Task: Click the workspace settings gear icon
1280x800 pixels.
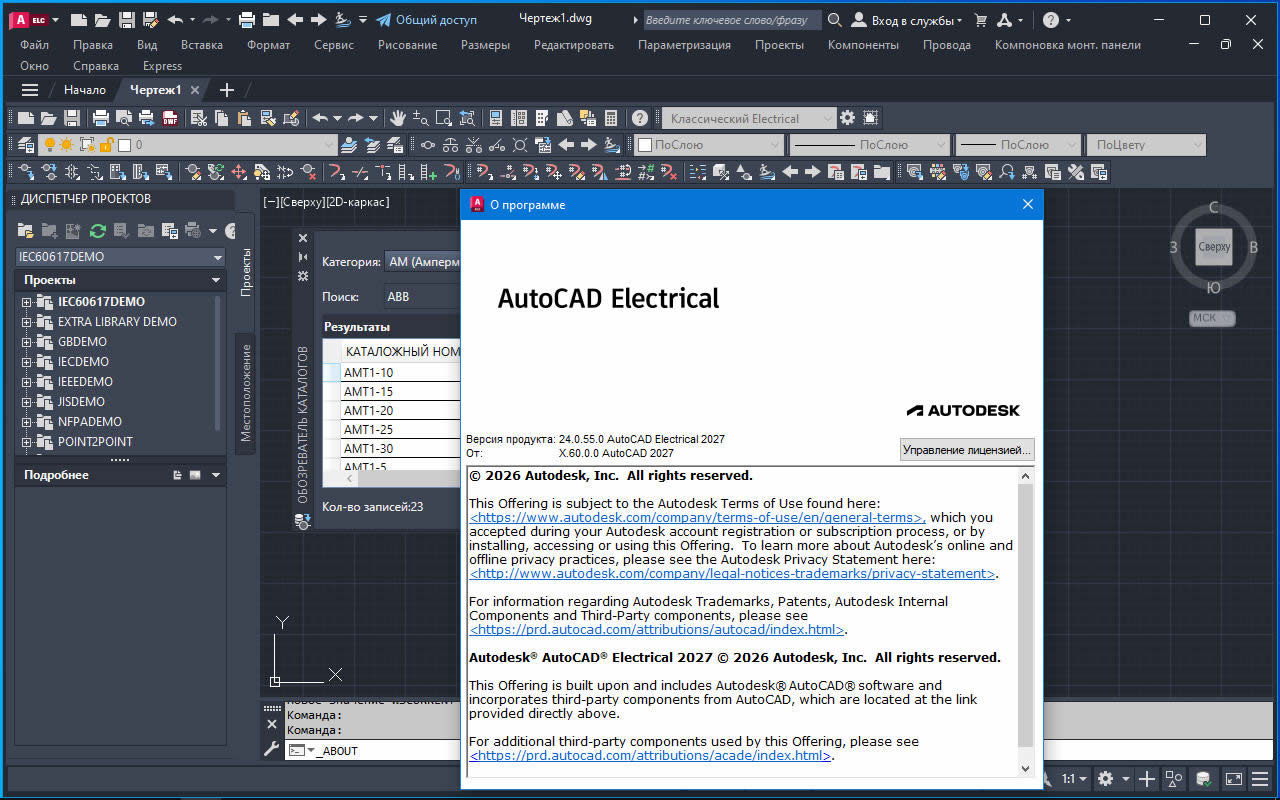Action: [x=847, y=118]
